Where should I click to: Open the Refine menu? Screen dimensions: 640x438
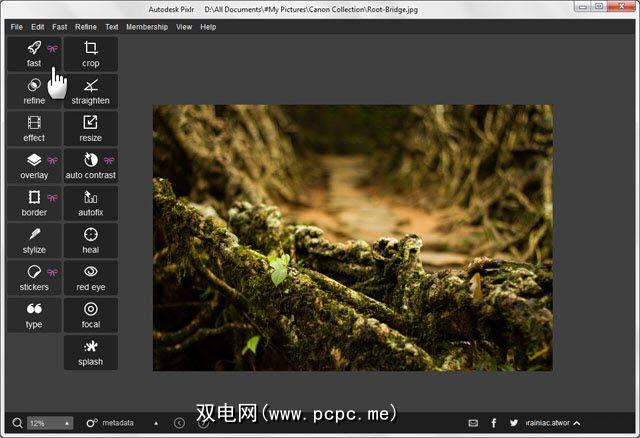(x=86, y=27)
